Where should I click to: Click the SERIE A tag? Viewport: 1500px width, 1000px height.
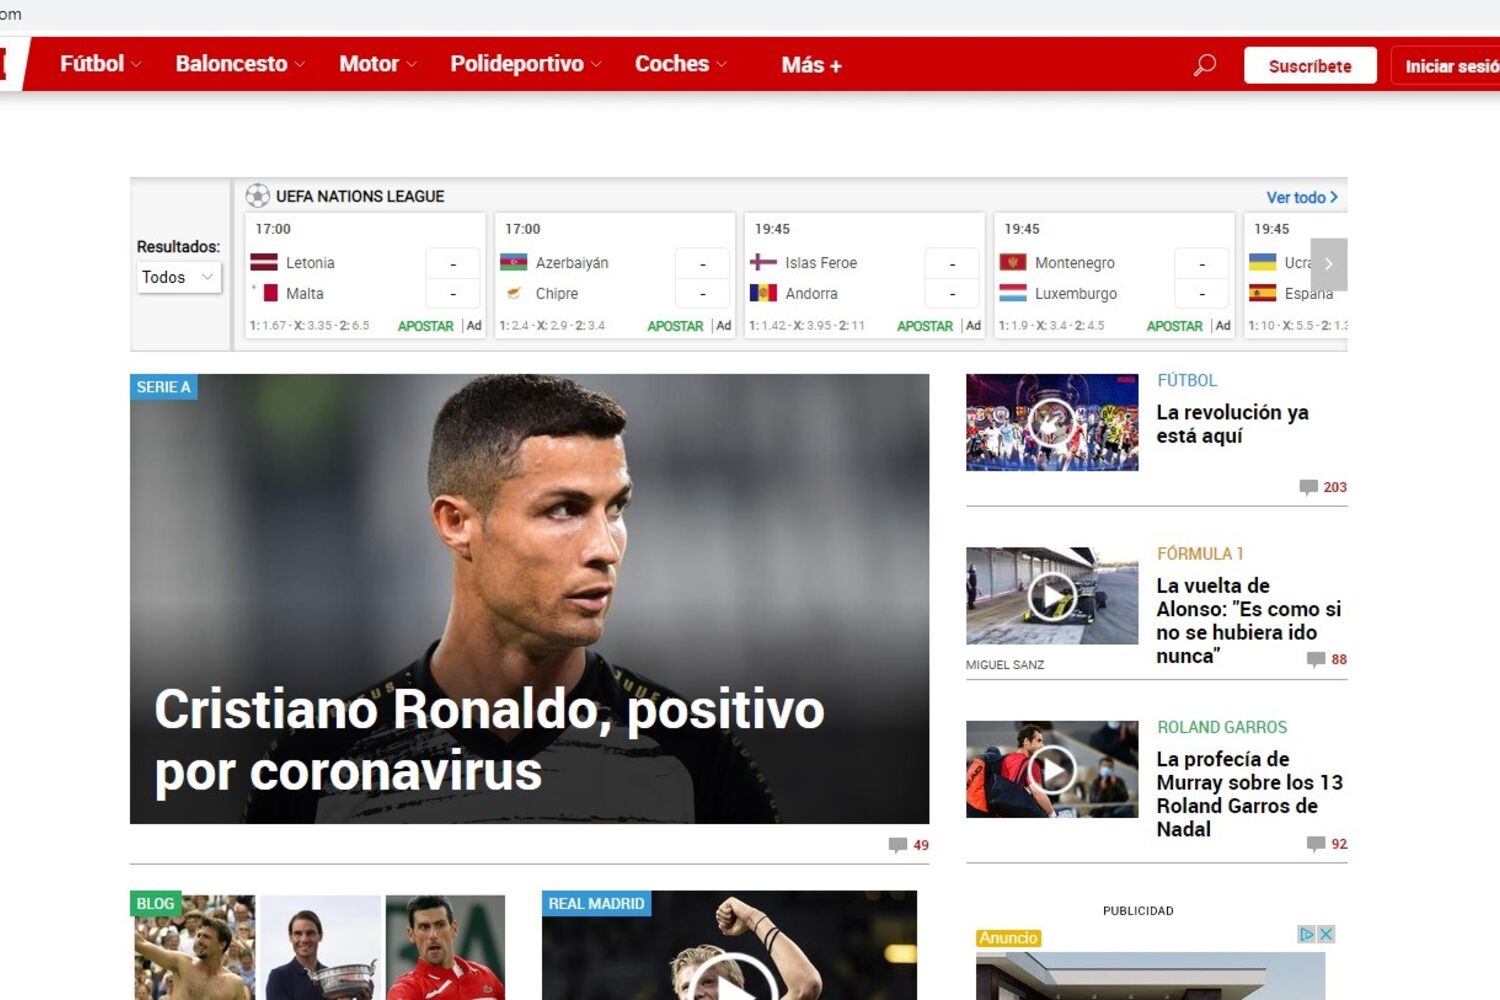[164, 387]
